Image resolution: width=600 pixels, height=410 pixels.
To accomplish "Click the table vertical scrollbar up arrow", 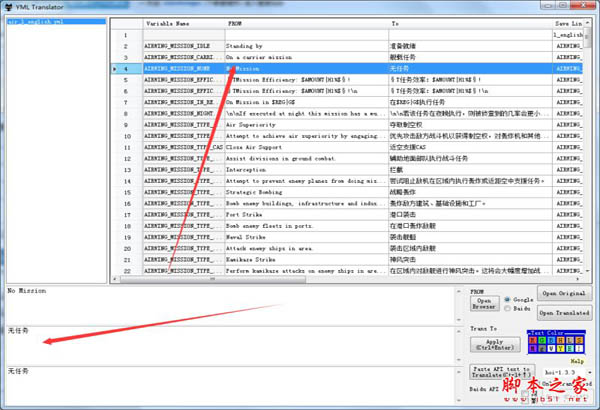I will pos(587,23).
